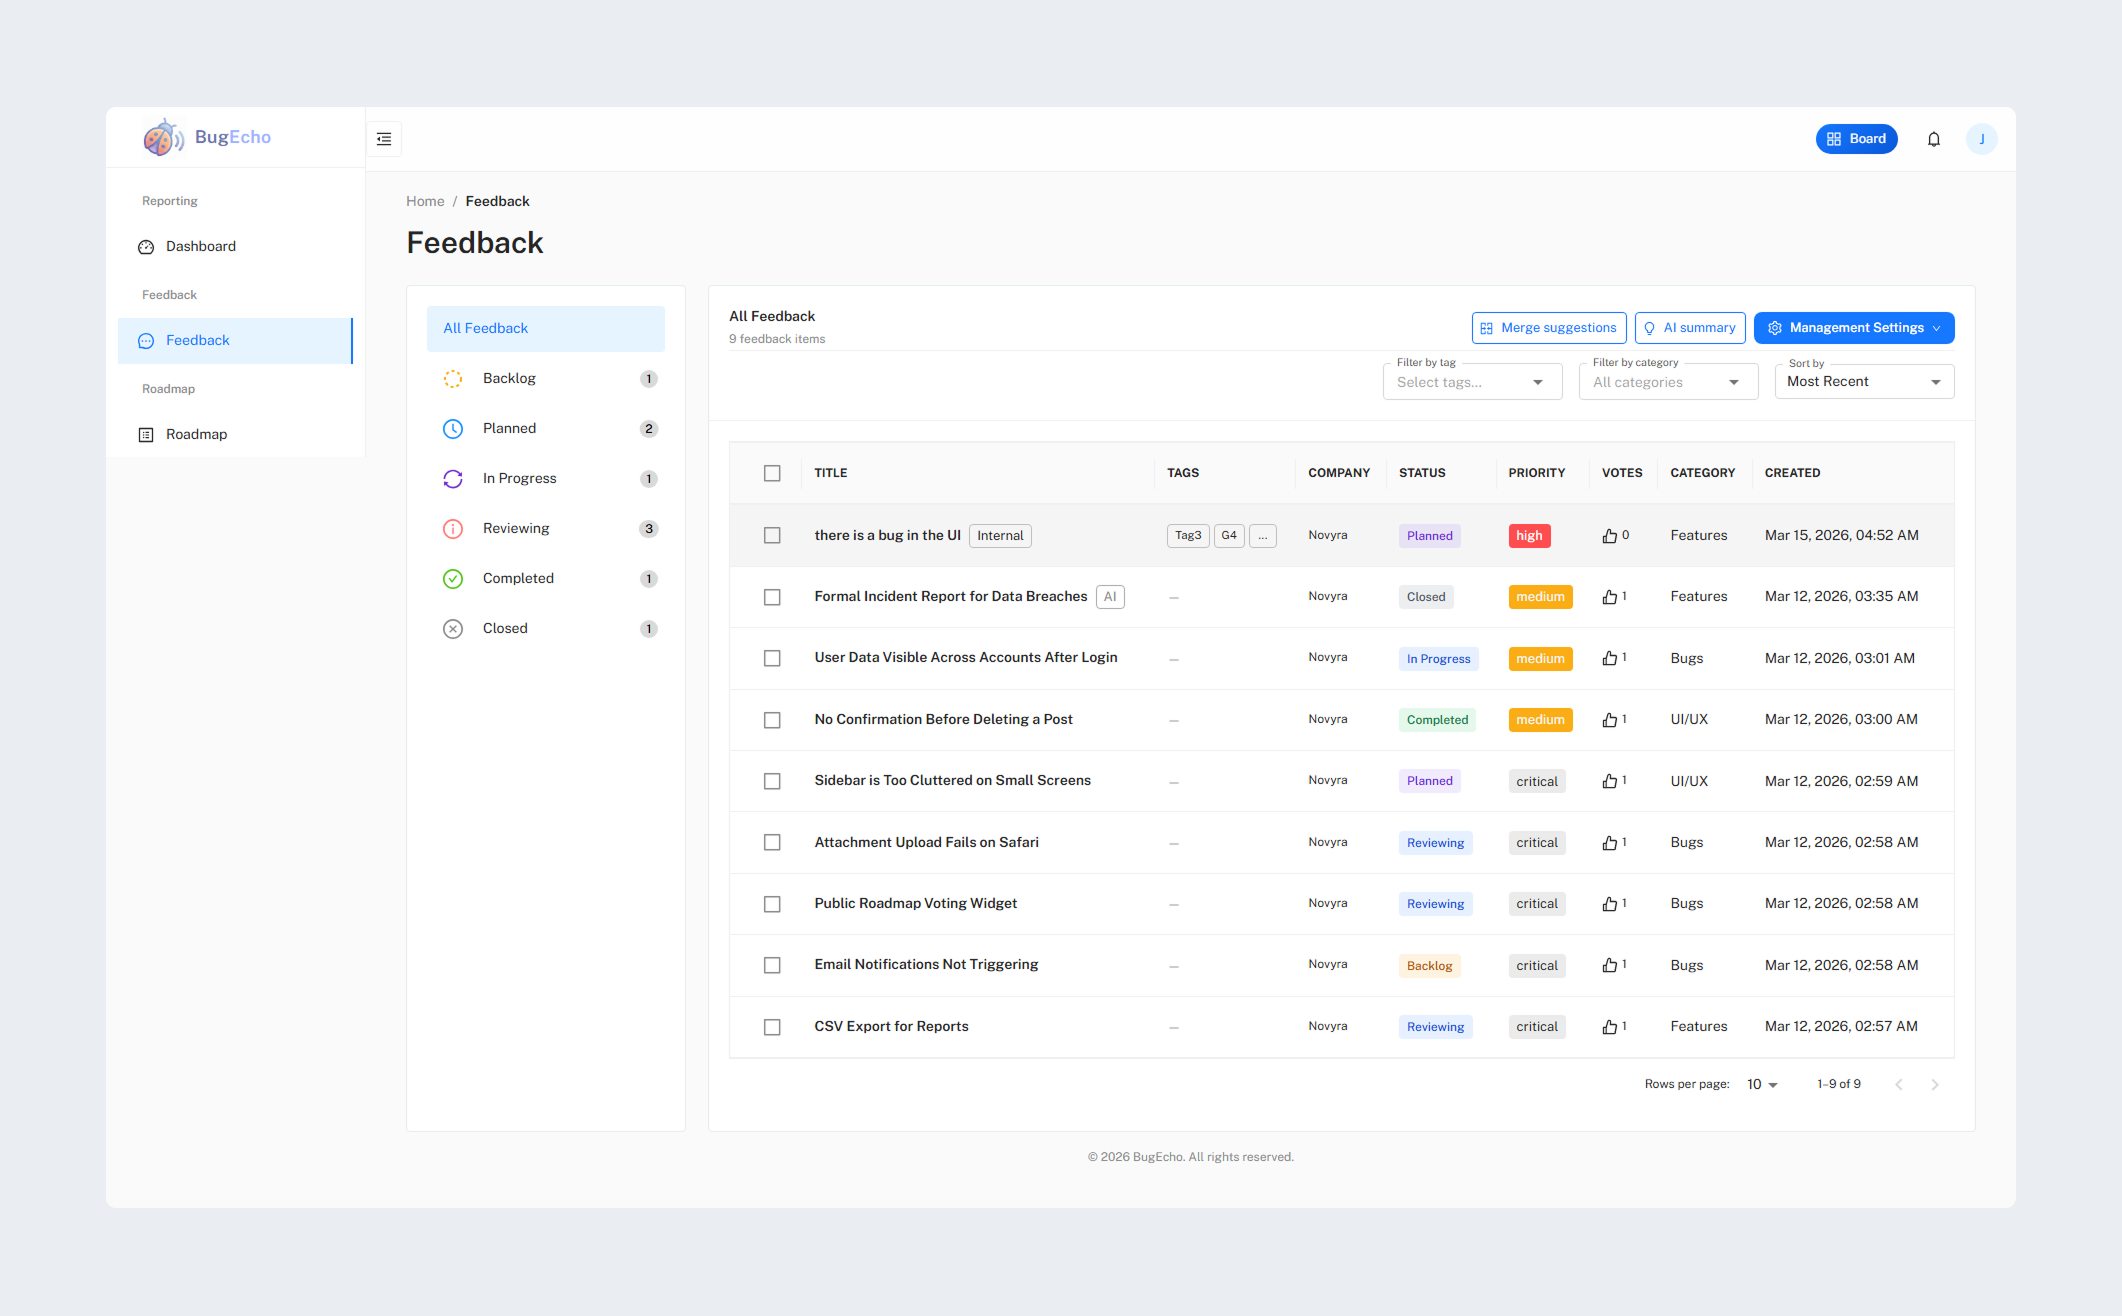Screen dimensions: 2122x1316
Task: Click the thumbs-up vote icon on CSV Export row
Action: pos(1609,1027)
